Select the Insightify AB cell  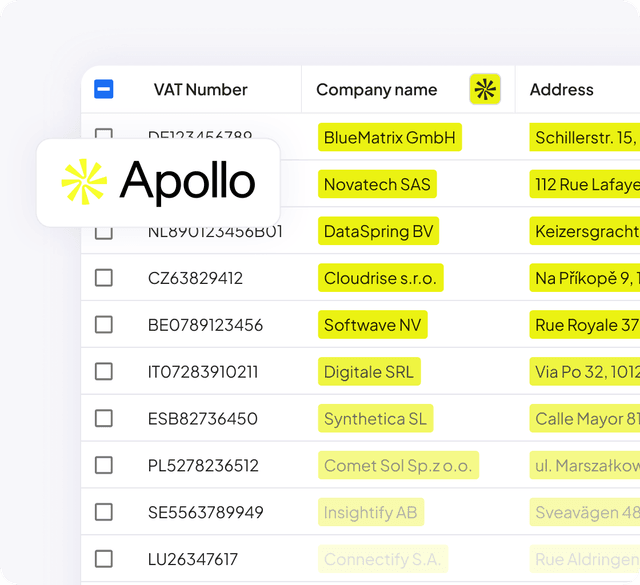coord(371,512)
